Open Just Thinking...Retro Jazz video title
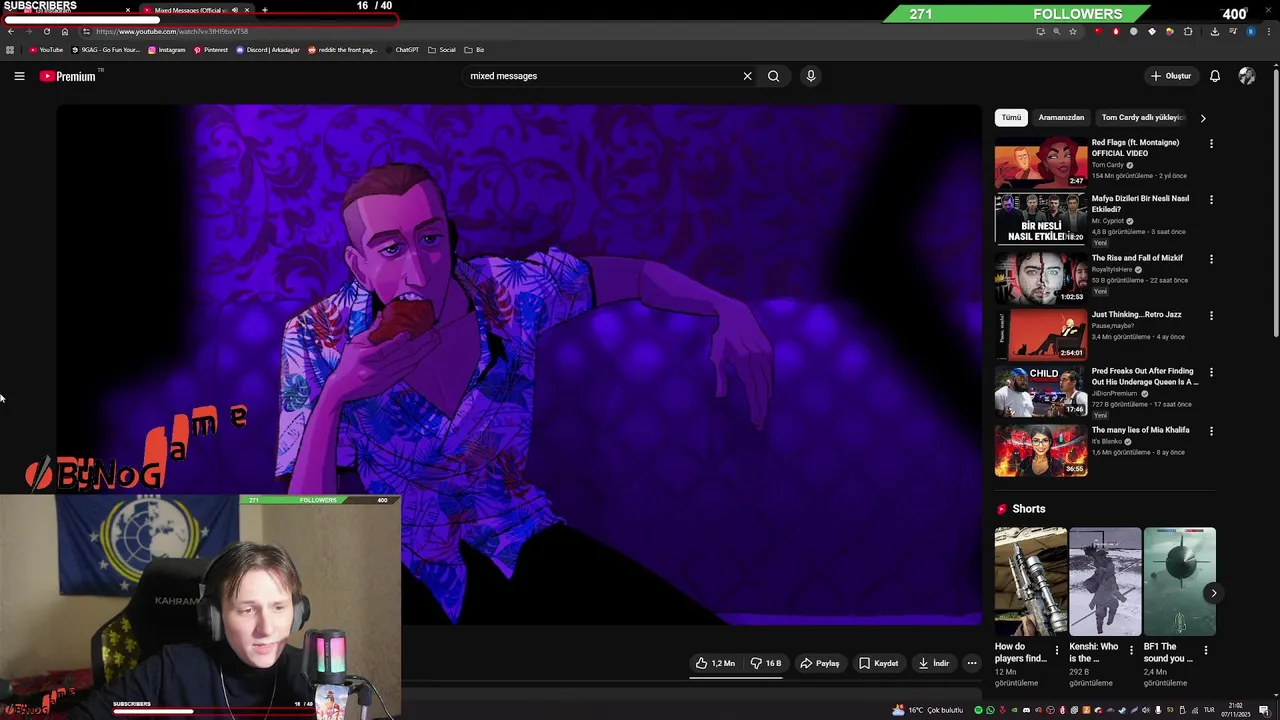1280x720 pixels. point(1136,315)
